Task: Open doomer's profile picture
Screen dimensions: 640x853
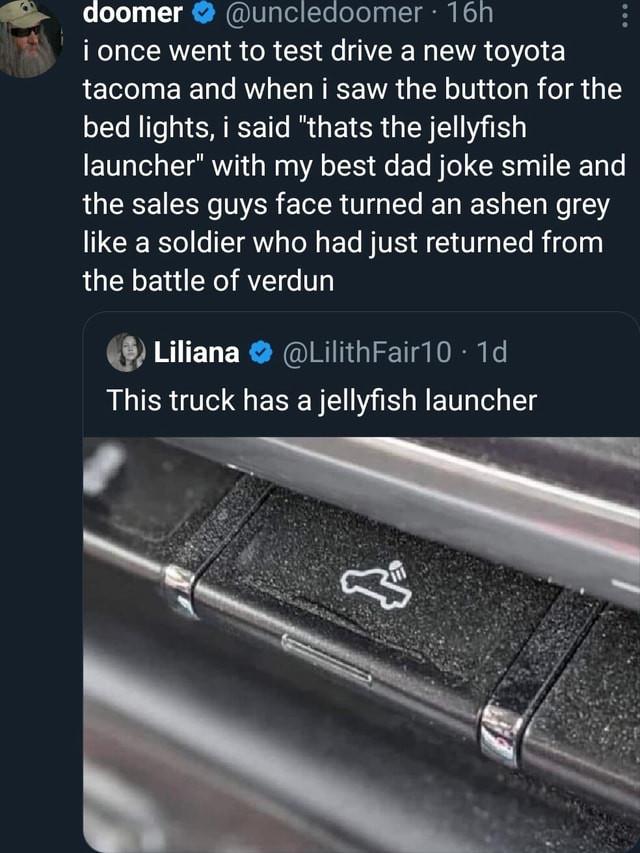Action: click(x=30, y=37)
